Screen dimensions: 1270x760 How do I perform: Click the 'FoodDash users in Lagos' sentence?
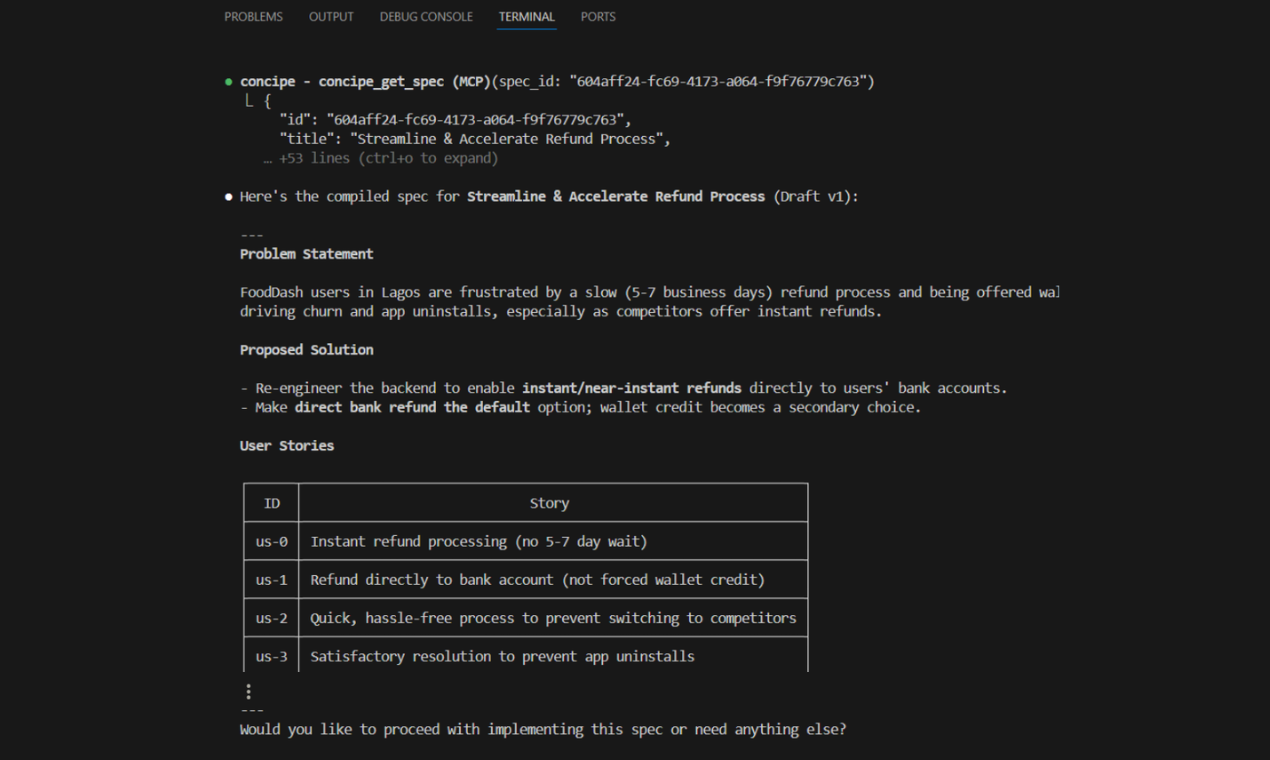pos(649,292)
